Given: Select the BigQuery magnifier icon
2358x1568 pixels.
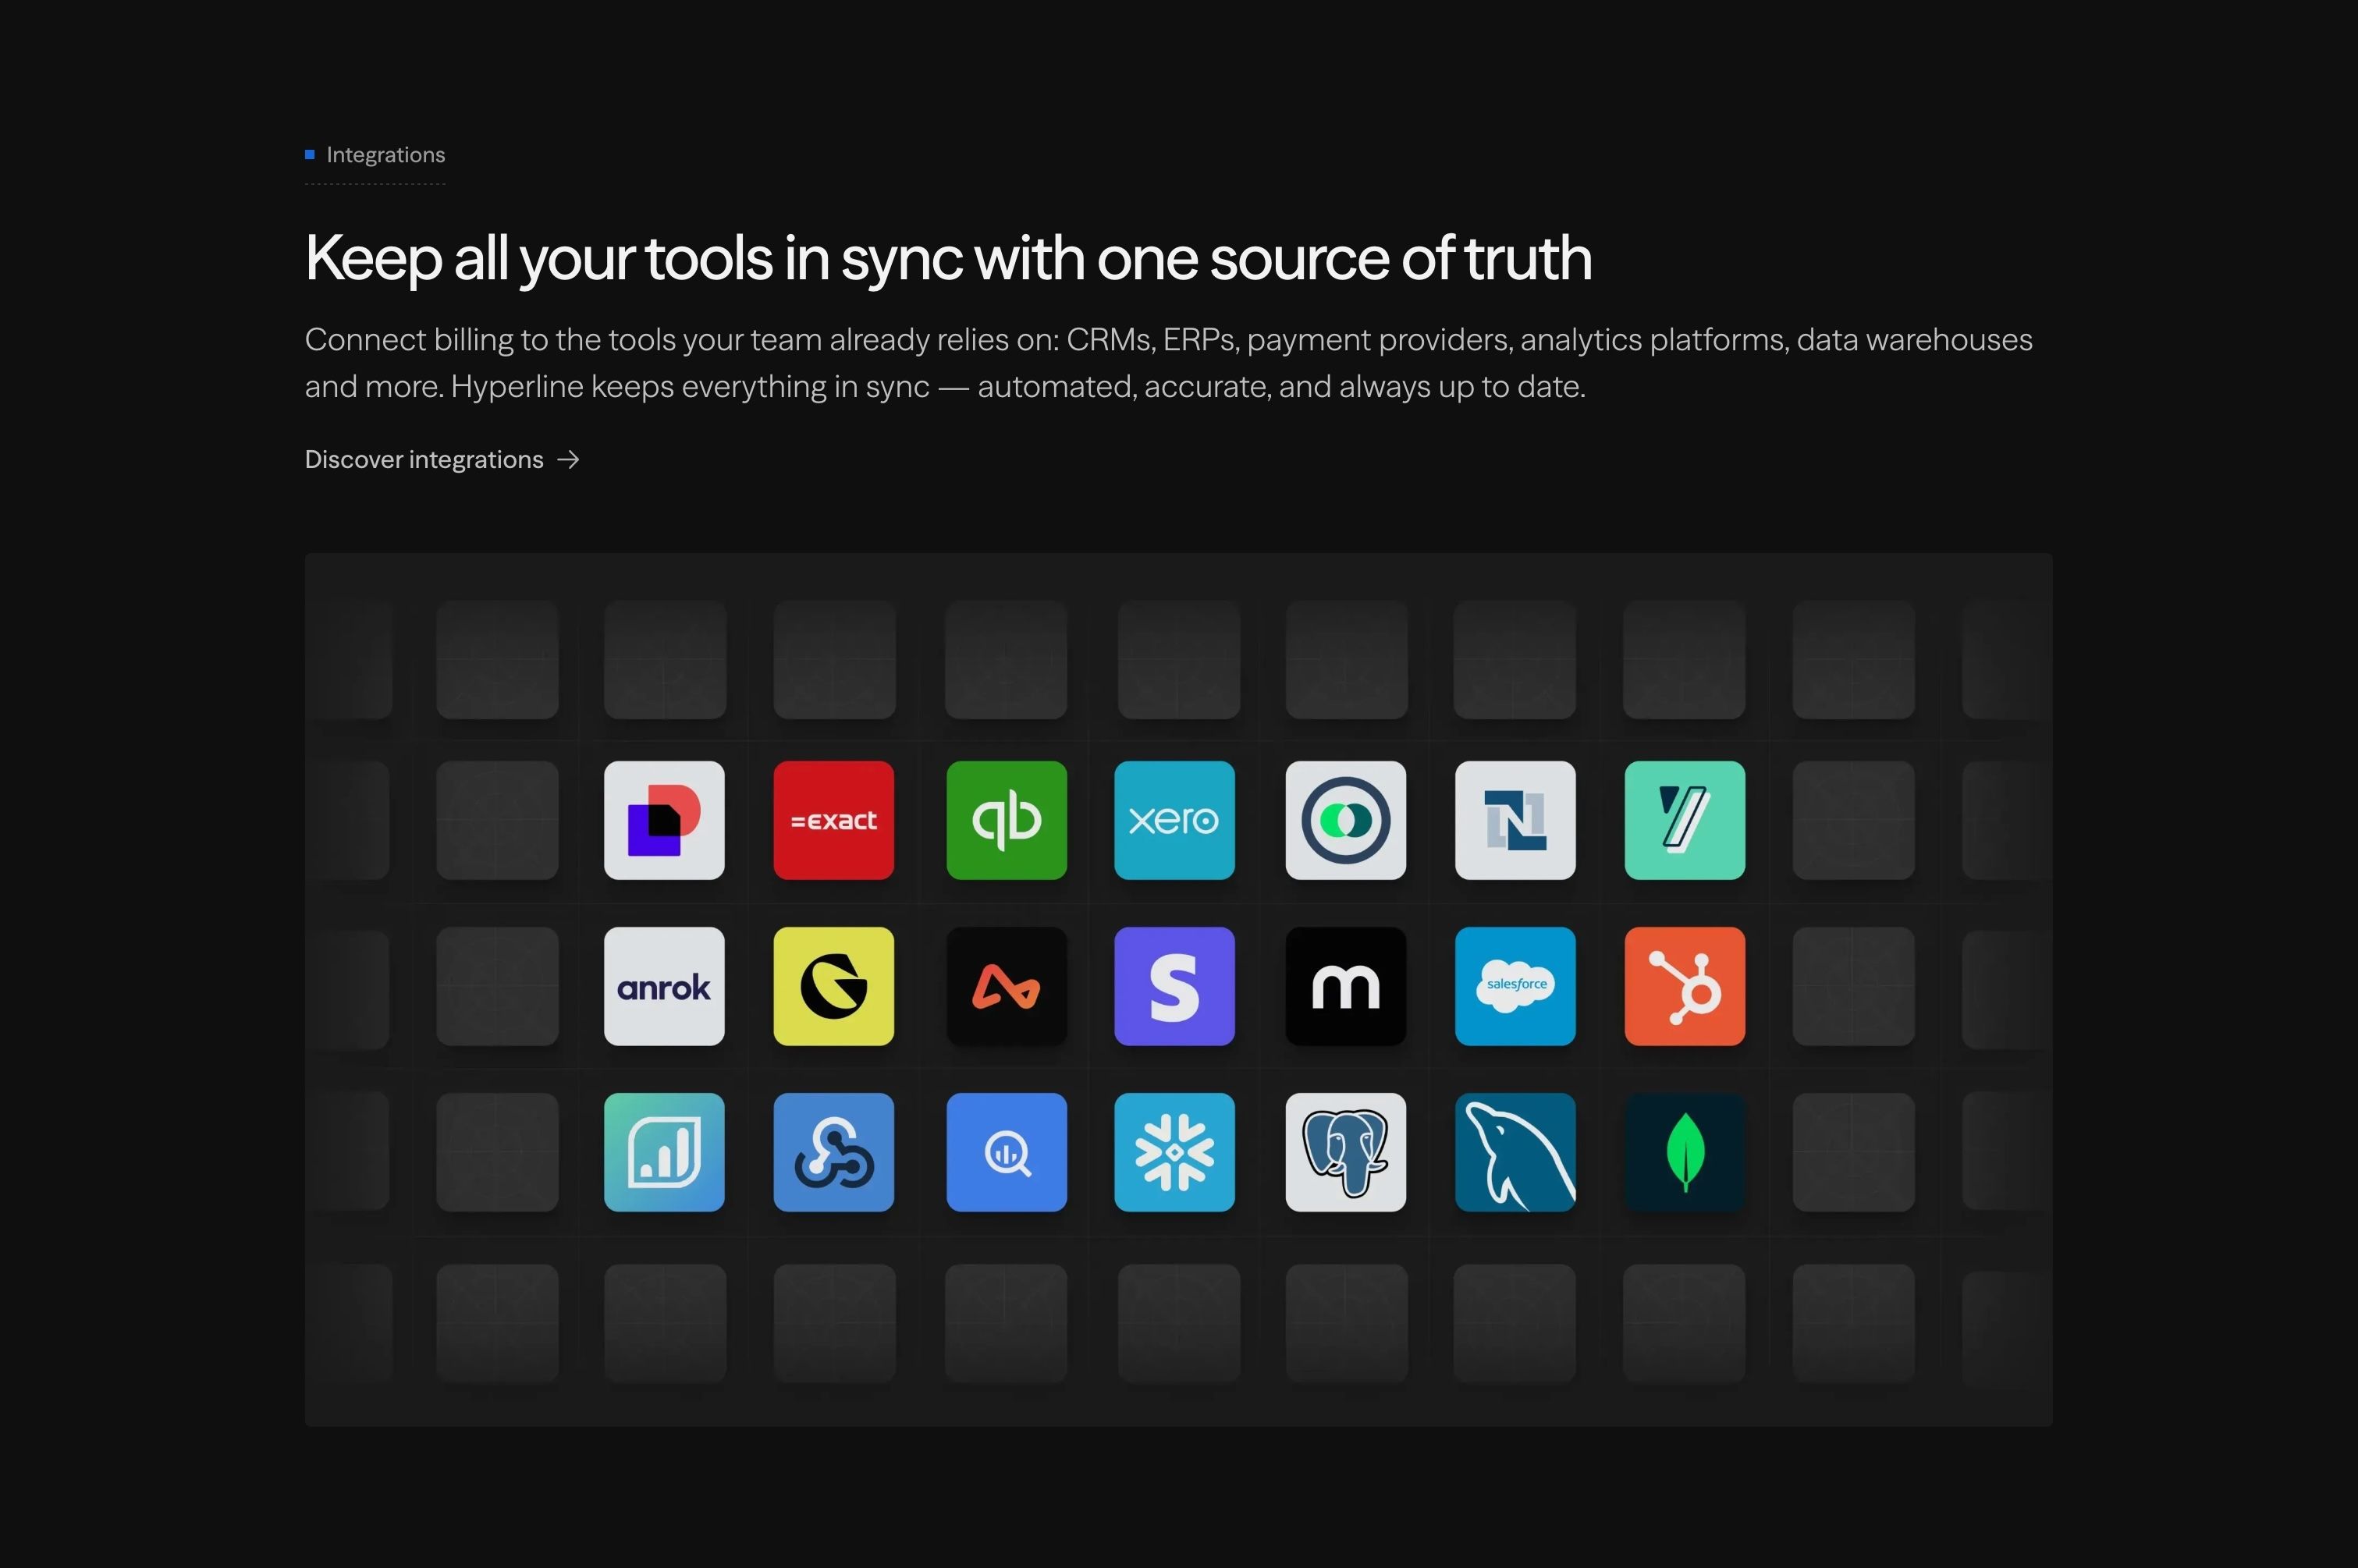Looking at the screenshot, I should (x=1007, y=1152).
